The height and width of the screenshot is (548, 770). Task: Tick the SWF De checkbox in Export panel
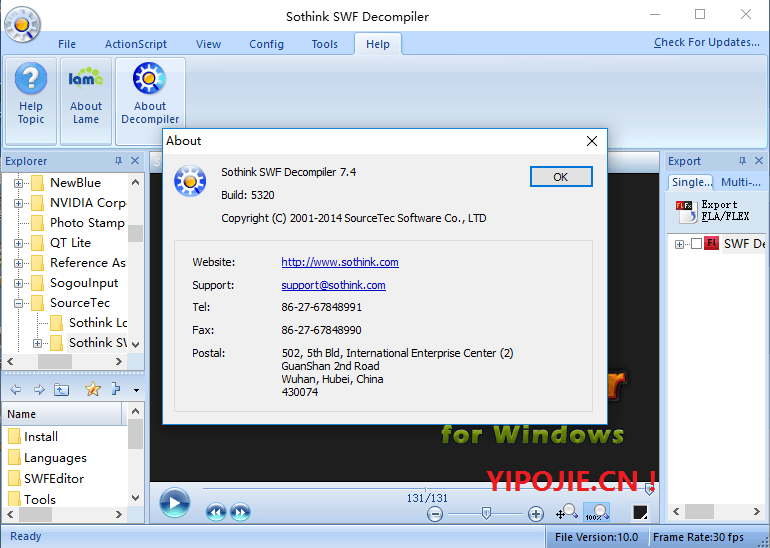pos(696,244)
